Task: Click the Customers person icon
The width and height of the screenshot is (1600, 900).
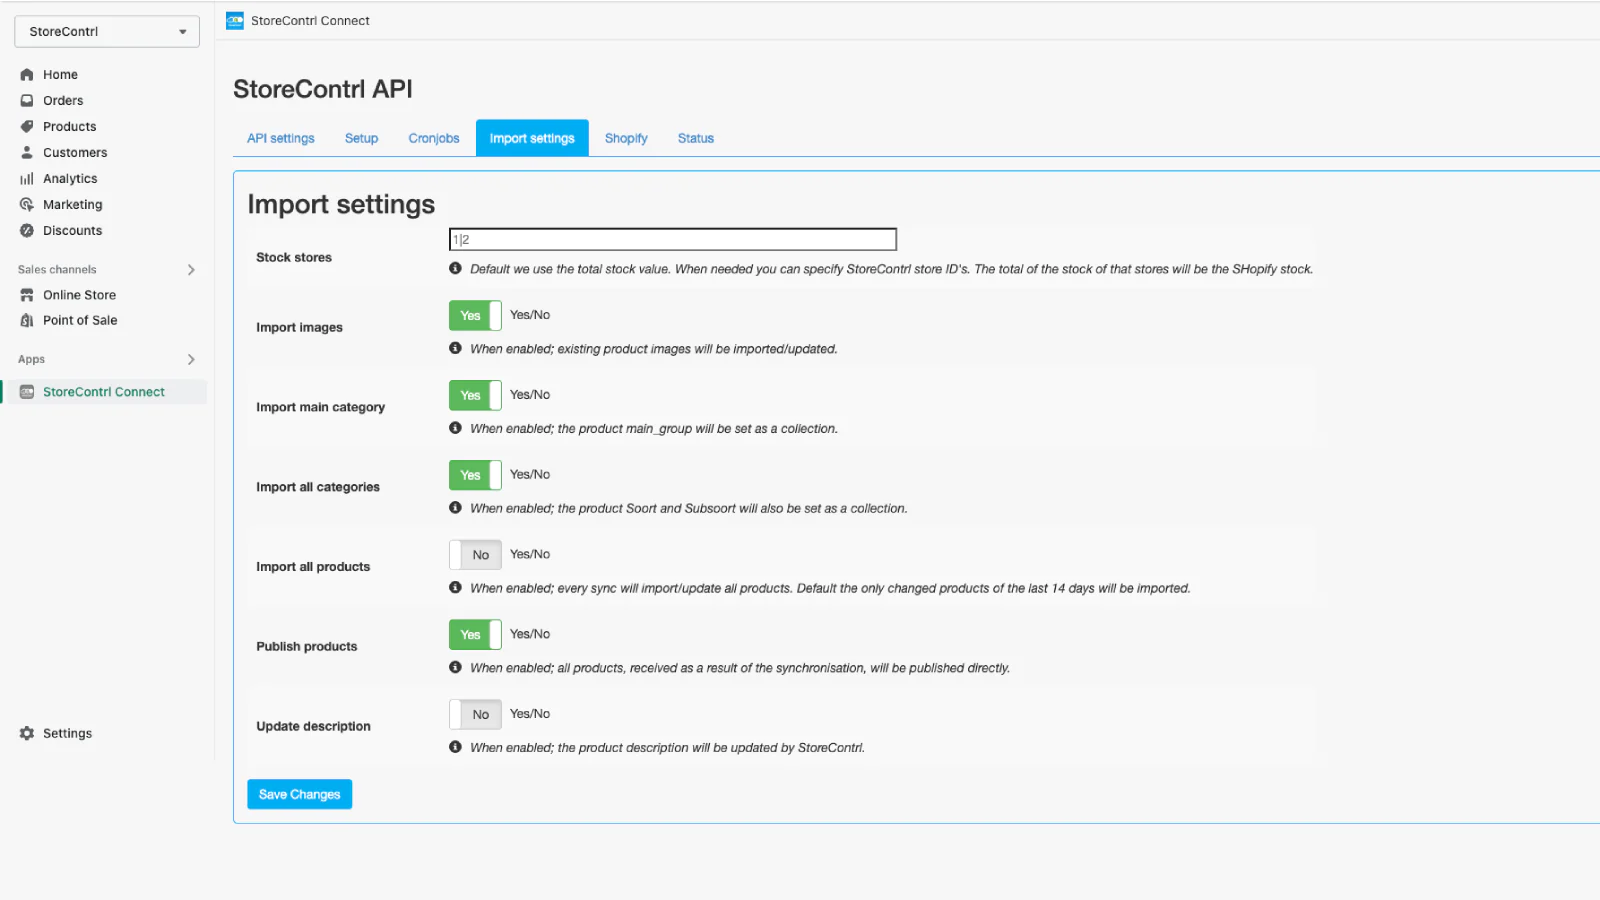Action: [27, 153]
